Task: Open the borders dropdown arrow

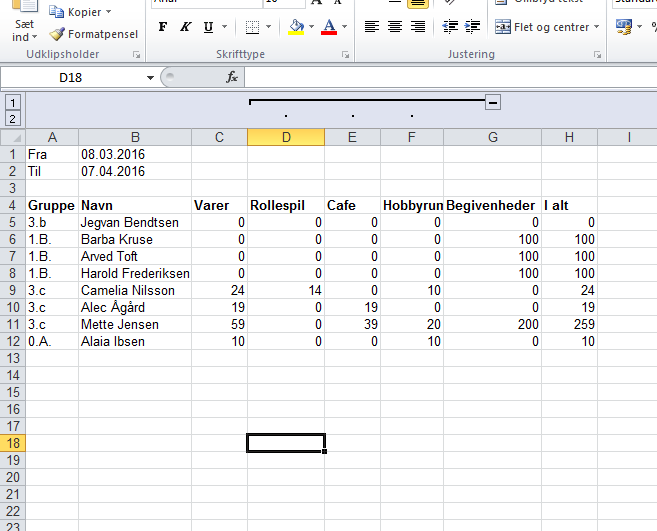Action: (x=269, y=27)
